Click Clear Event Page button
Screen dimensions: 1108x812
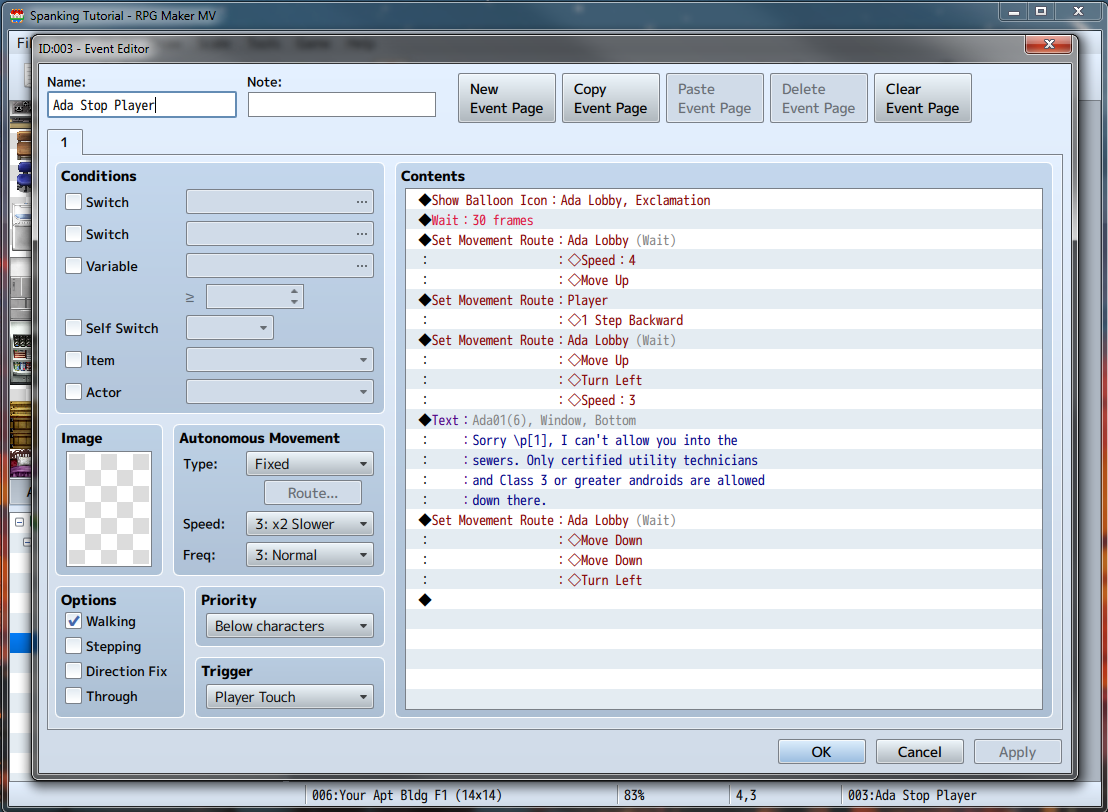click(922, 98)
